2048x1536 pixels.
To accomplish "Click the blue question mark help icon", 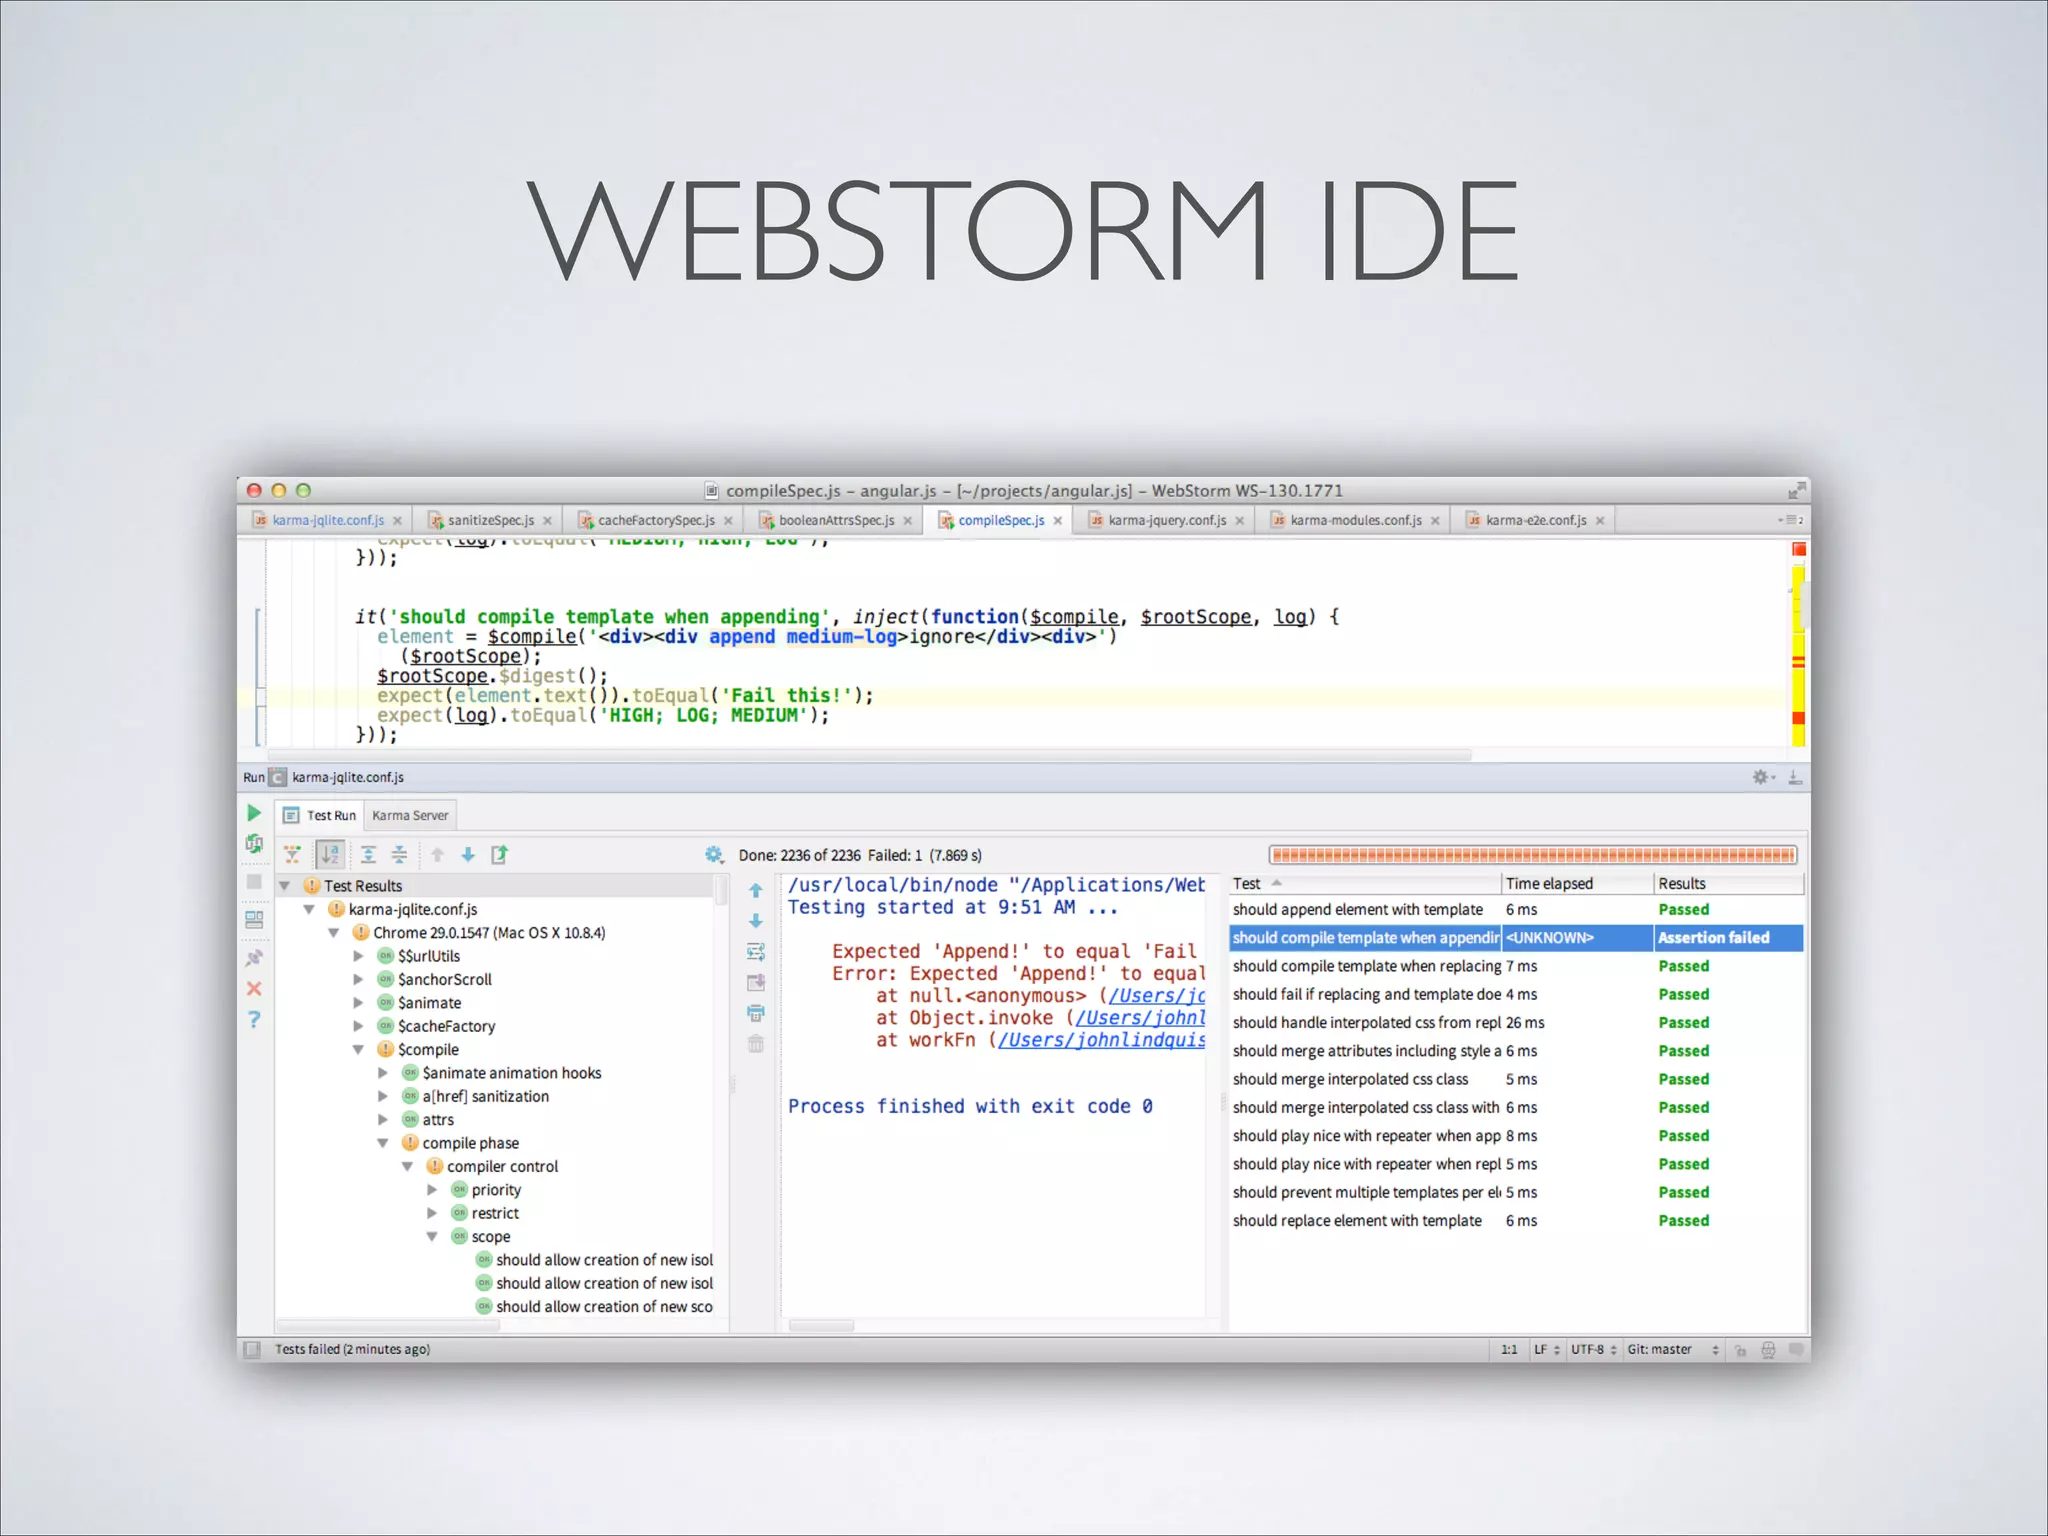I will 254,1019.
